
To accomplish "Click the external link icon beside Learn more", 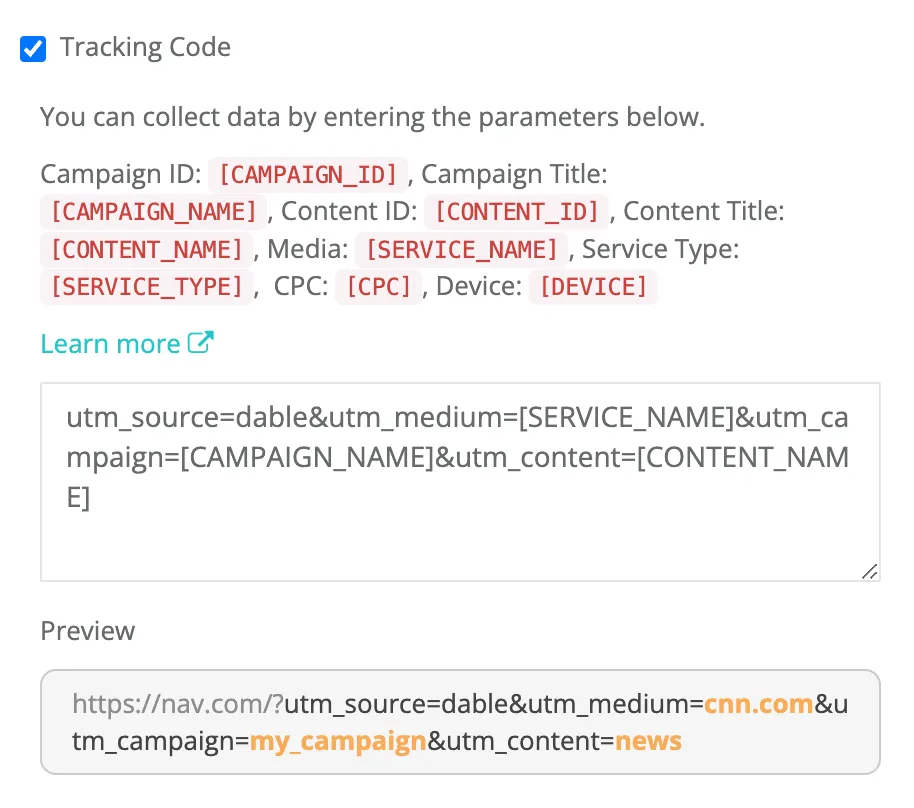I will click(202, 343).
